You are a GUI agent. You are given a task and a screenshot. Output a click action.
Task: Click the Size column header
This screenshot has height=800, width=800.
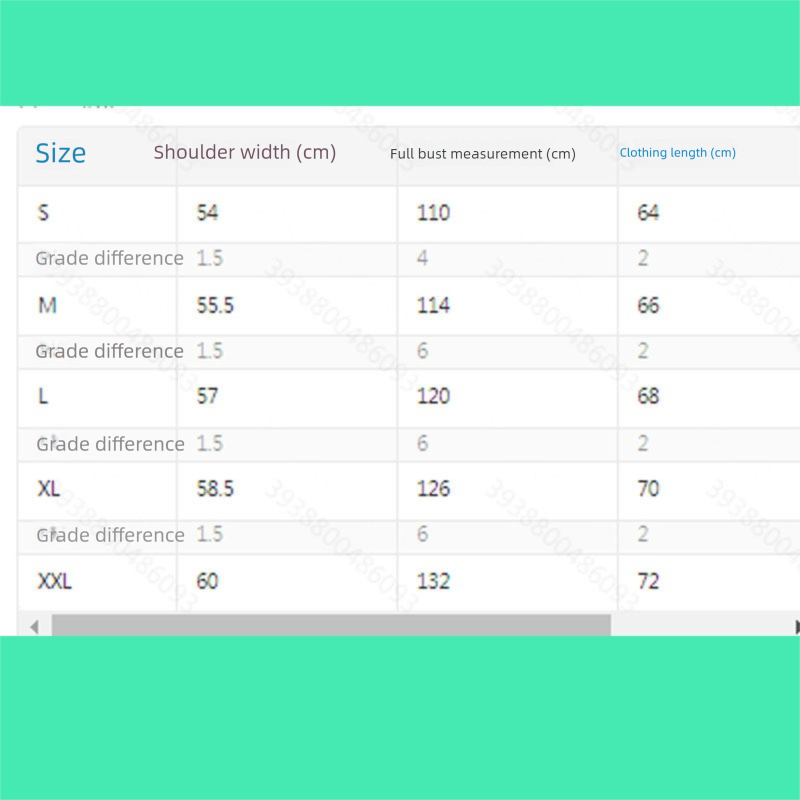coord(60,153)
